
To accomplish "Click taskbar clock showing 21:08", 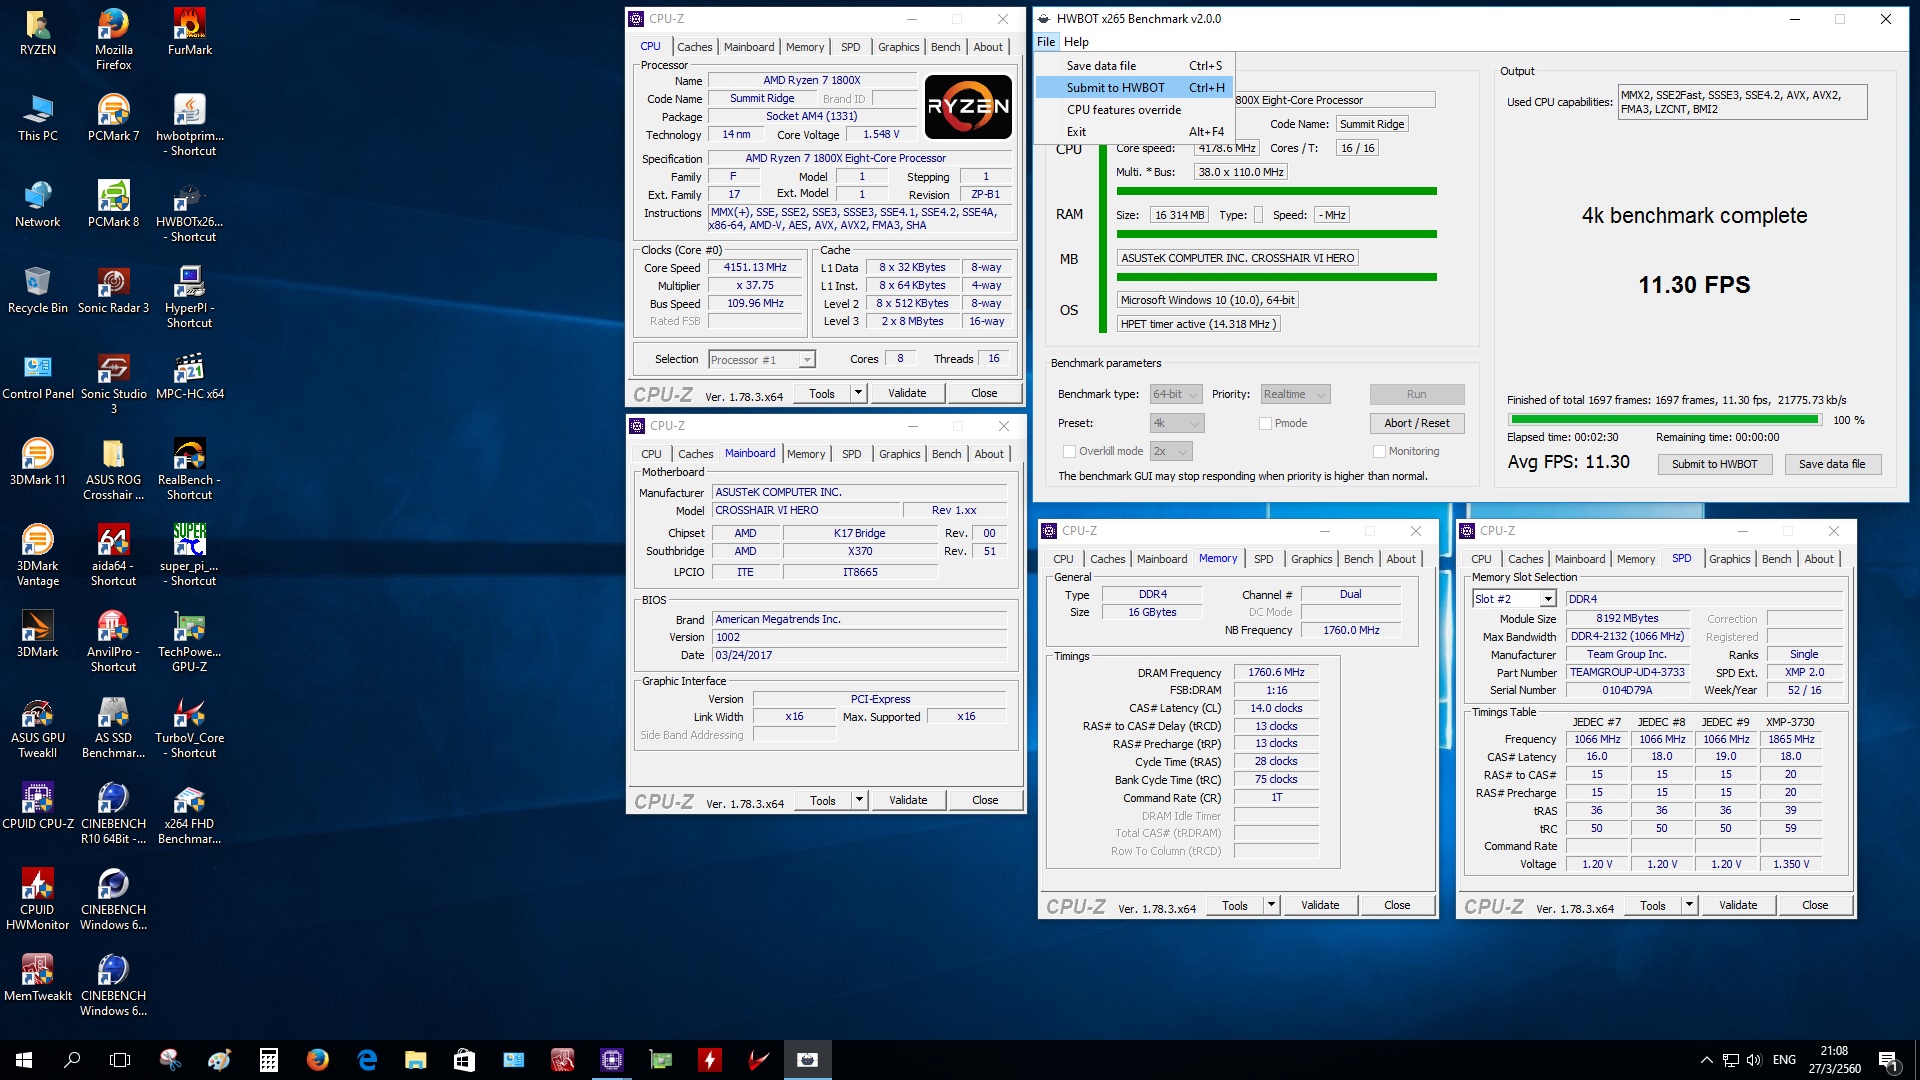I will tap(1834, 1060).
